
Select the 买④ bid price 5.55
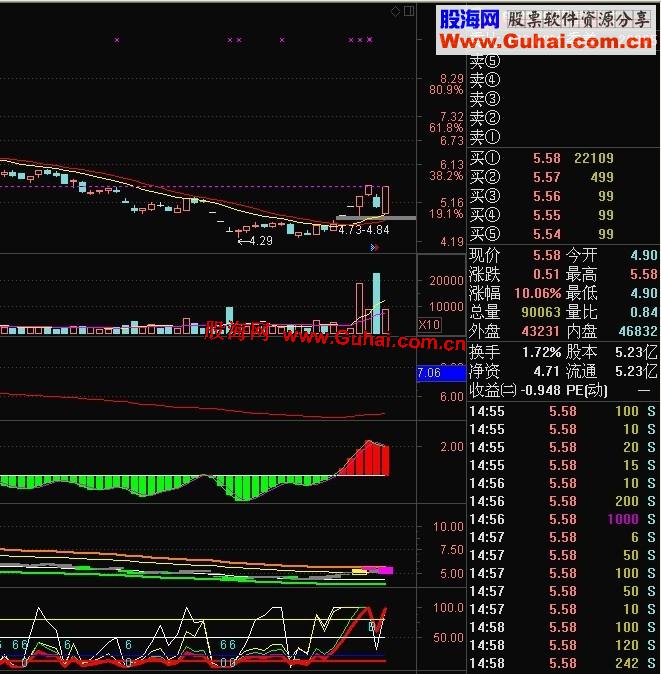(x=547, y=215)
